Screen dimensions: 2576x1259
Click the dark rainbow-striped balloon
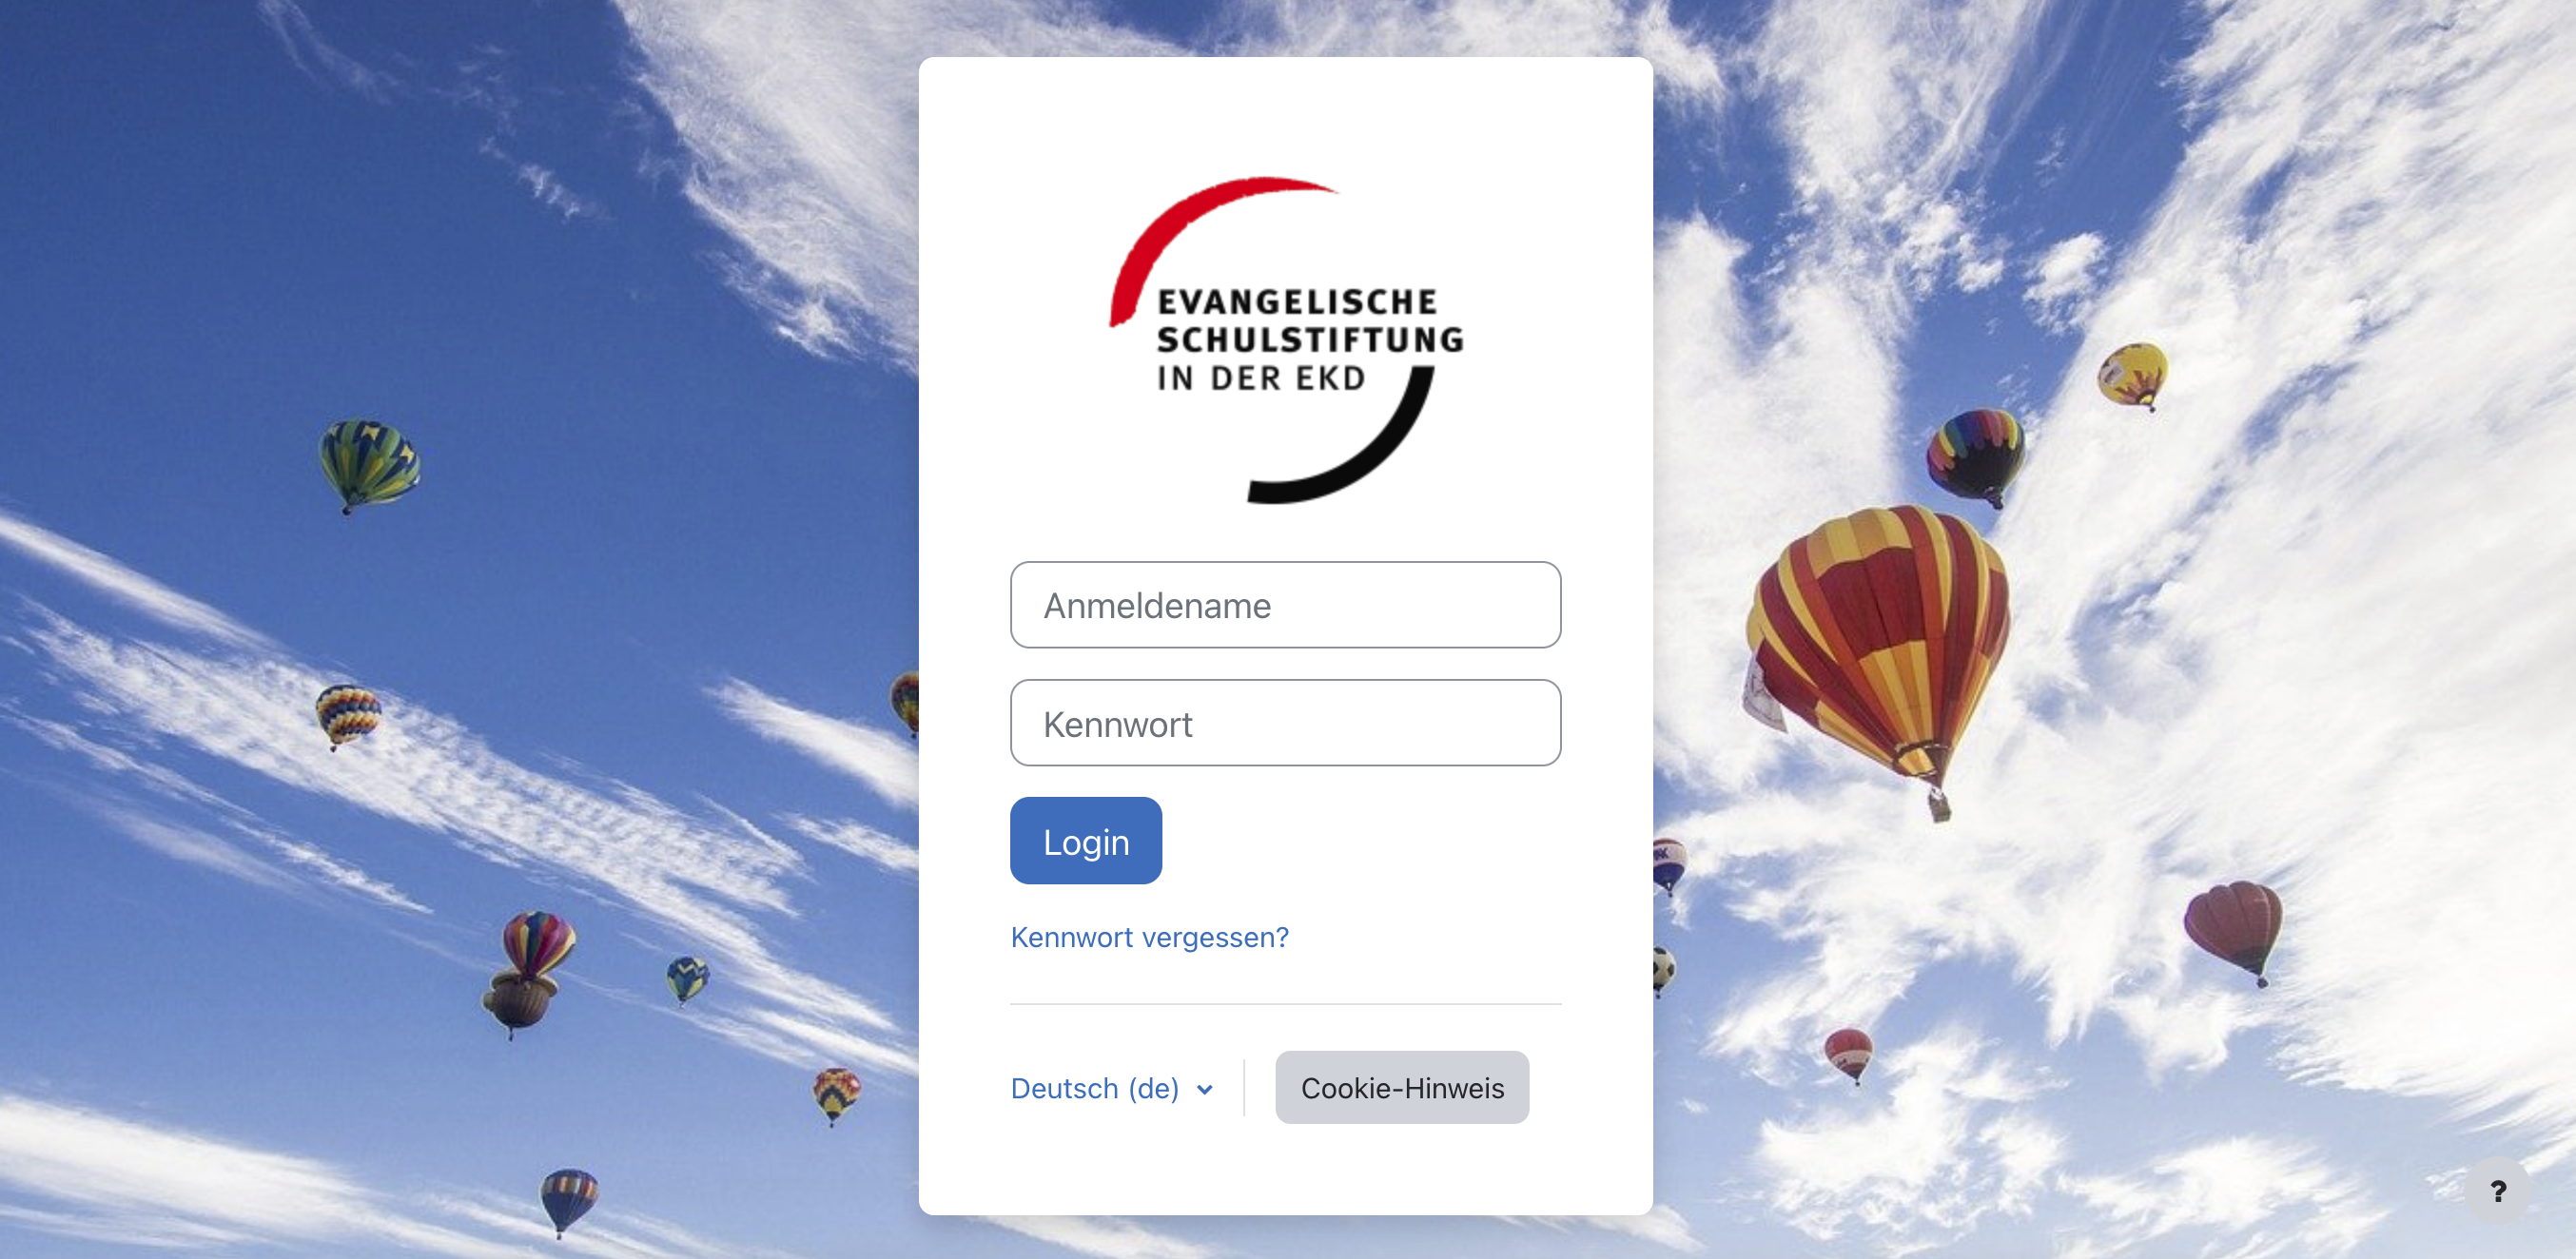click(x=1976, y=454)
